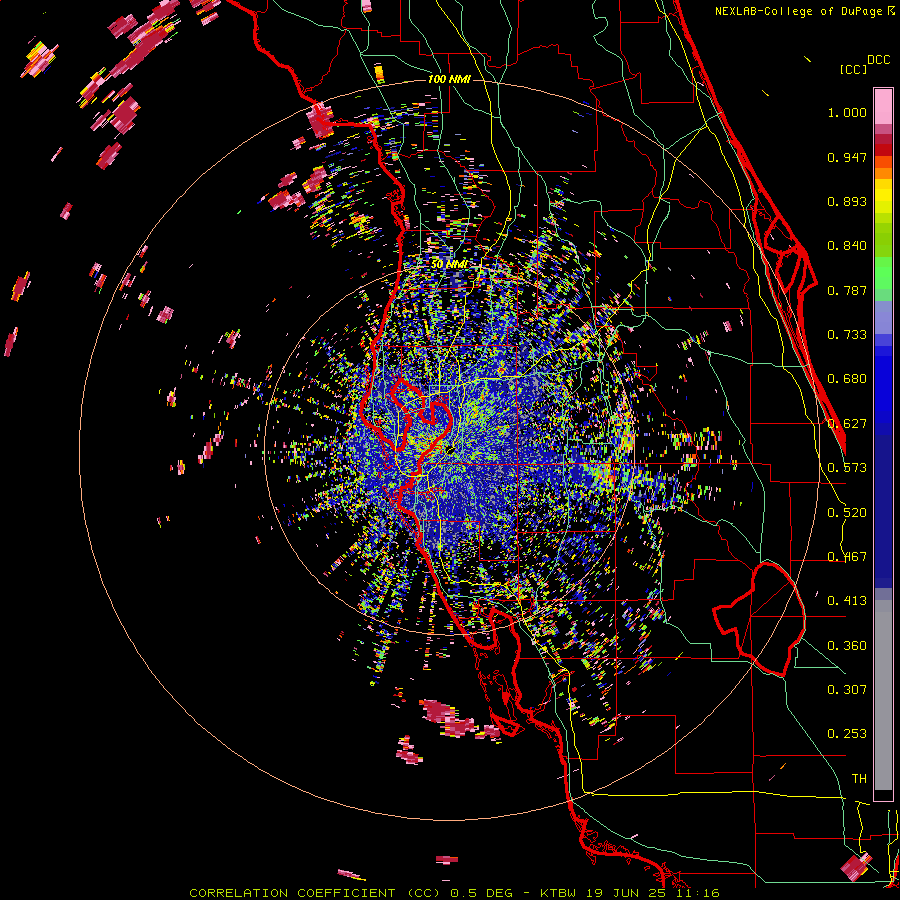Viewport: 900px width, 900px height.
Task: Click the 0.360 value on color scale
Action: [x=847, y=646]
